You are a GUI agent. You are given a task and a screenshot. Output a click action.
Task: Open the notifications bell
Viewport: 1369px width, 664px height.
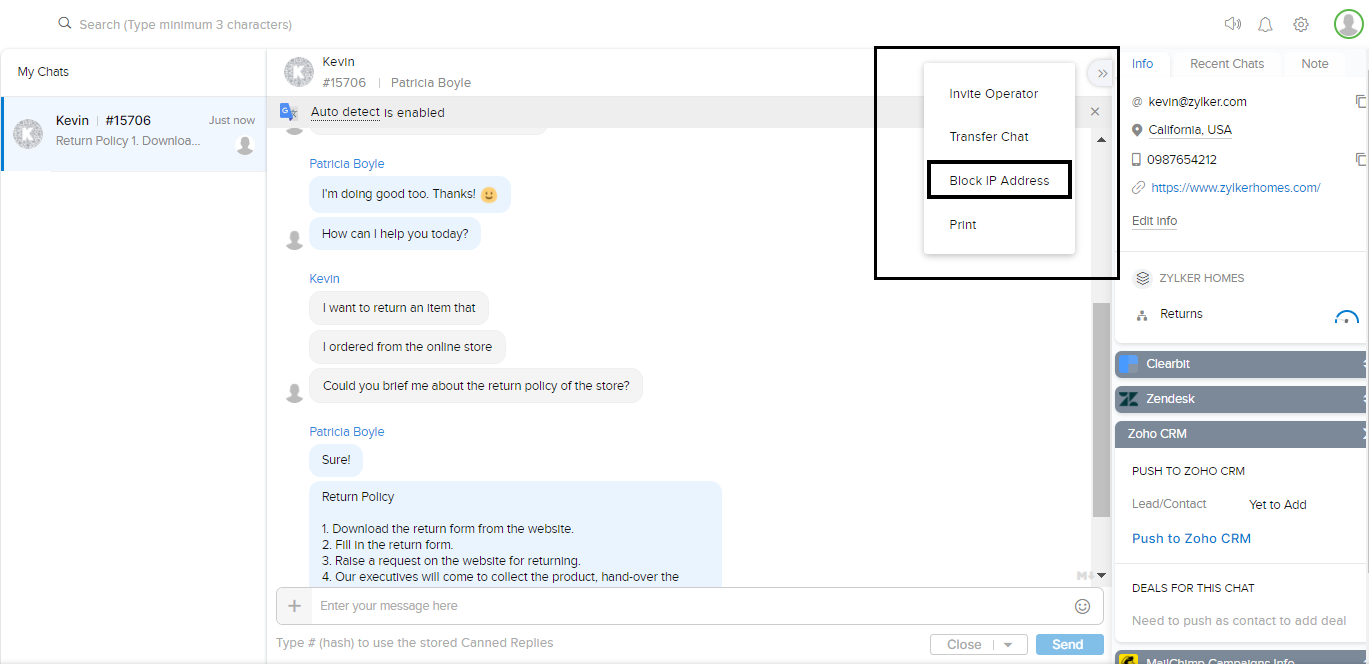point(1265,24)
